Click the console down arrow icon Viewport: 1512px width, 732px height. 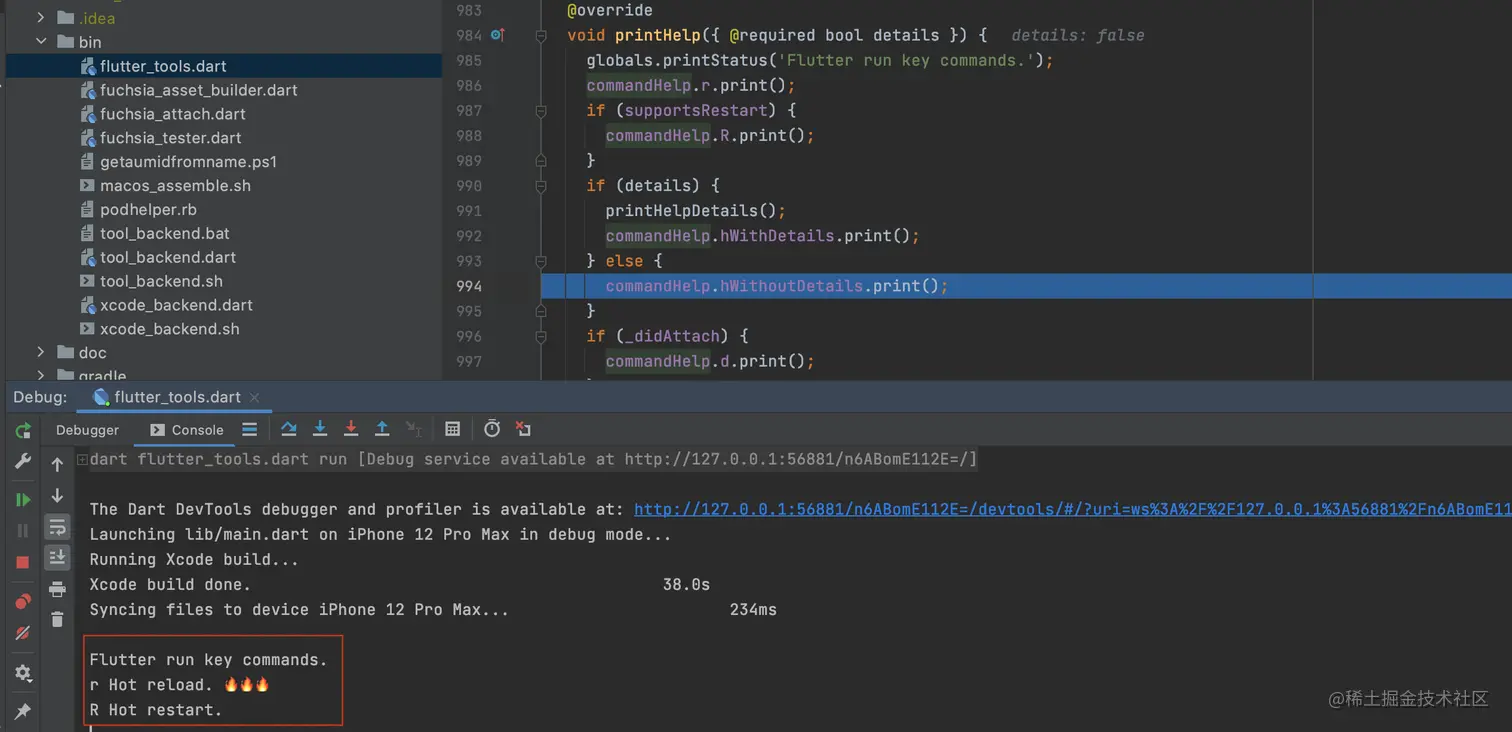(57, 495)
